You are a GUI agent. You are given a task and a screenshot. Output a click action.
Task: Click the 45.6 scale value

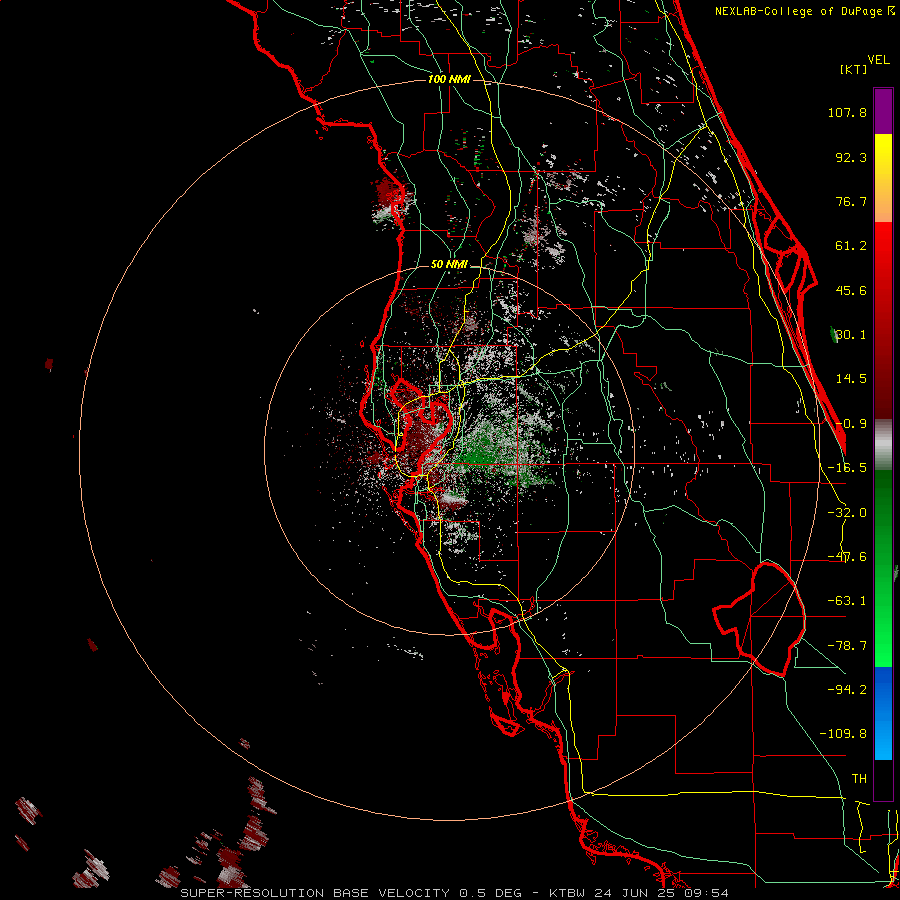pos(851,290)
